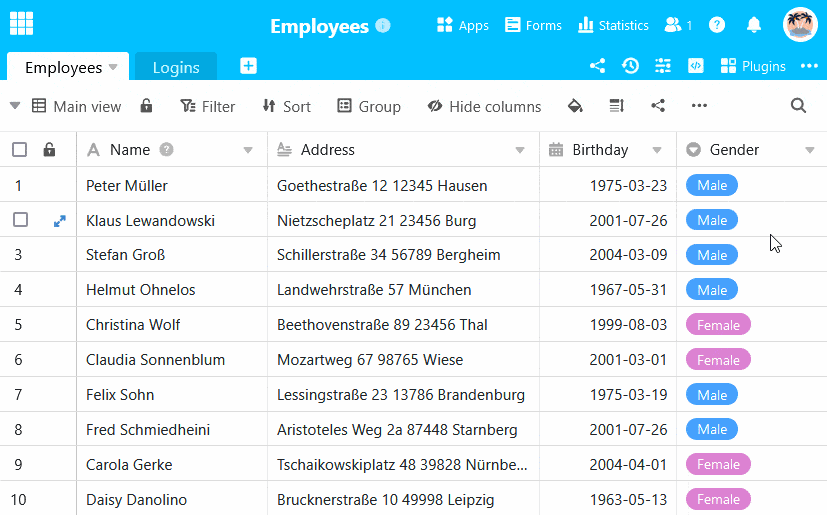
Task: Click the paint bucket row color icon
Action: tap(575, 106)
